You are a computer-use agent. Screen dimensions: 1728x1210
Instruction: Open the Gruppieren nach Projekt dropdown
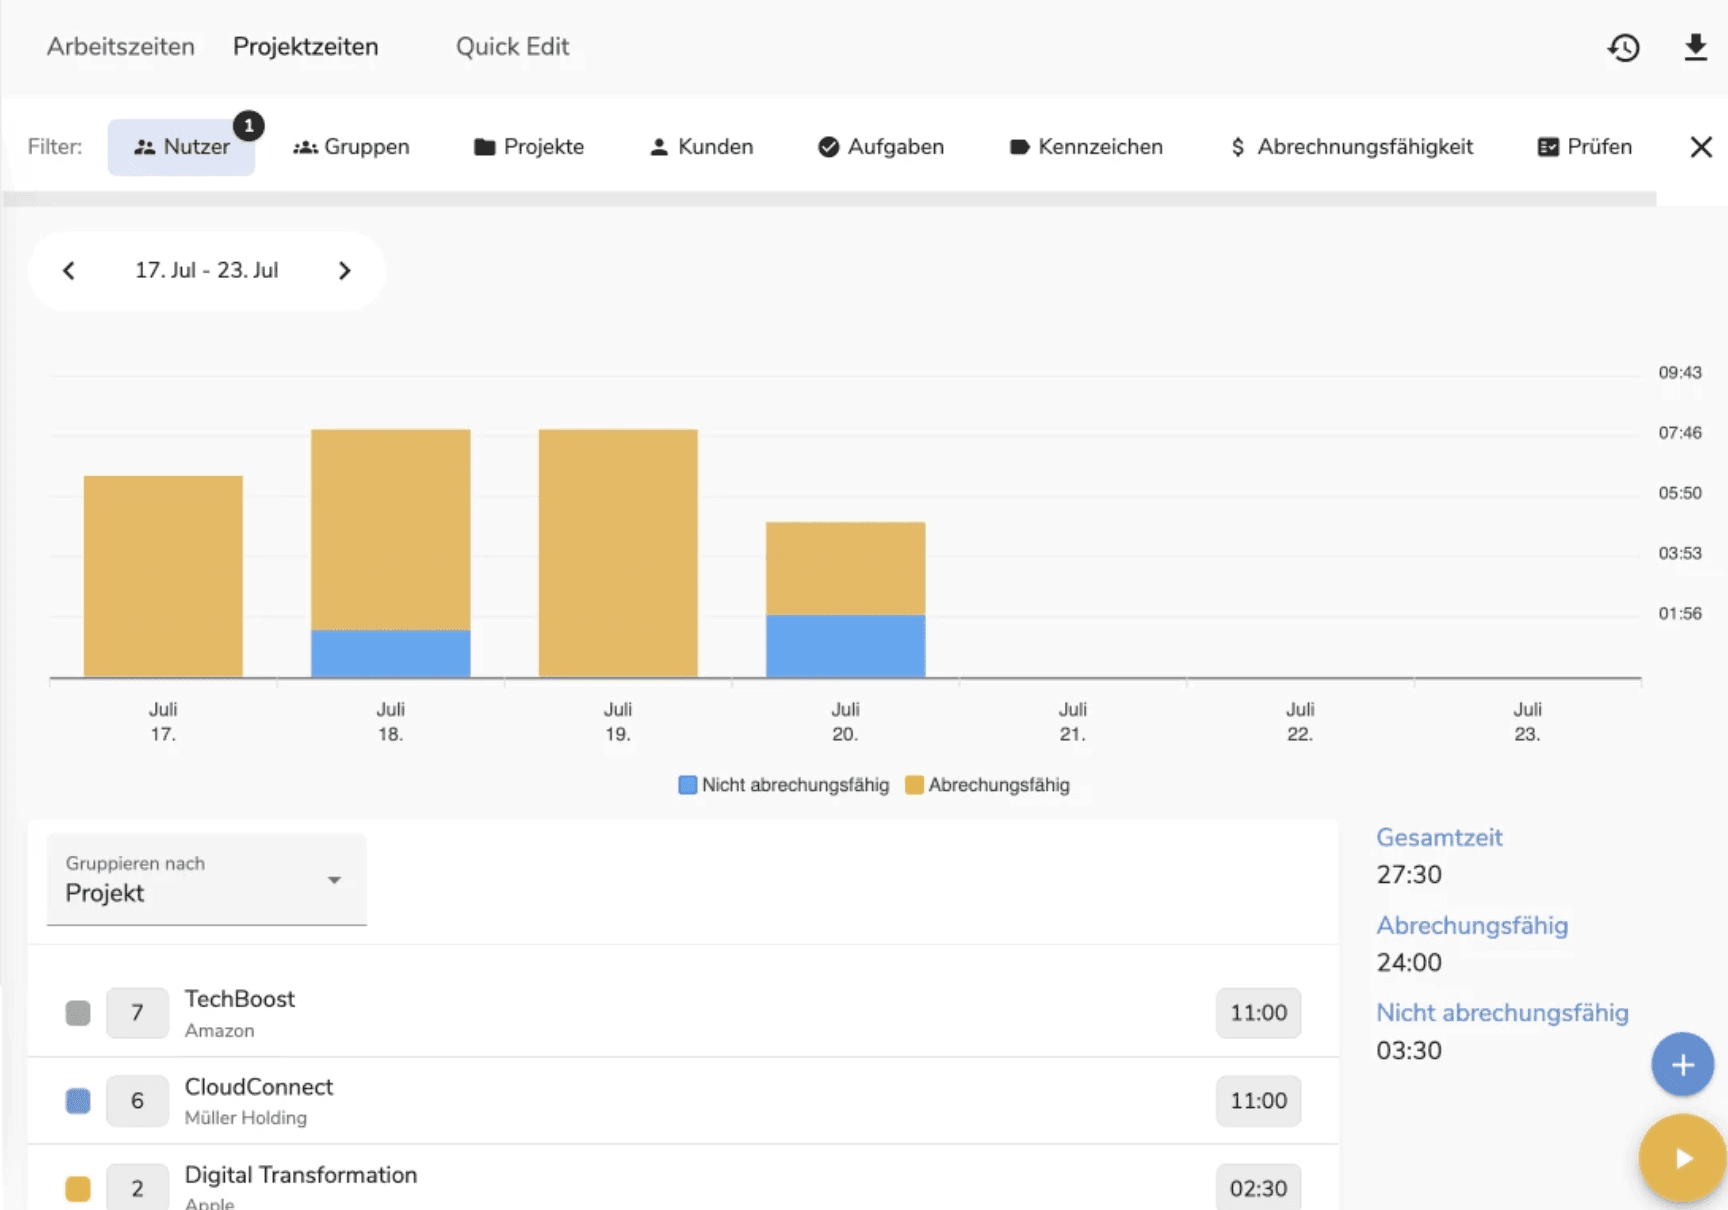(x=207, y=879)
